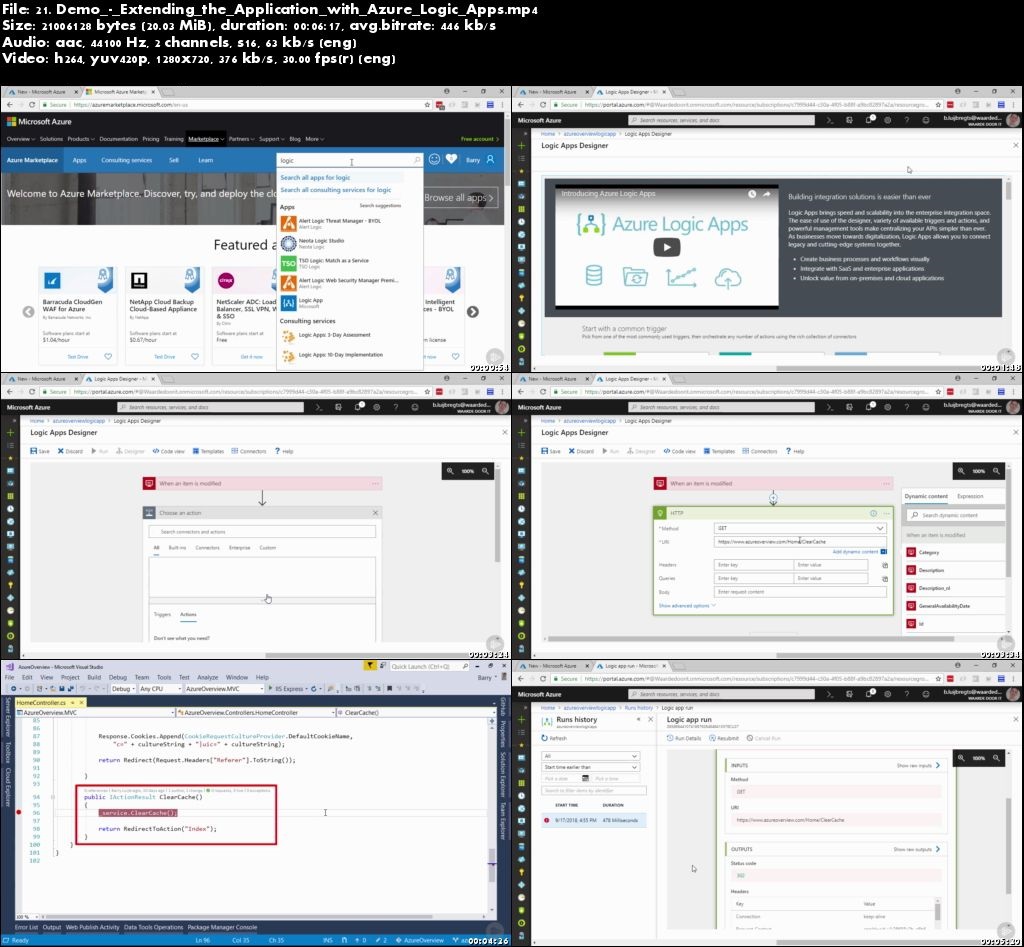Click the HTTP action info icon
This screenshot has height=947, width=1024.
[x=873, y=513]
